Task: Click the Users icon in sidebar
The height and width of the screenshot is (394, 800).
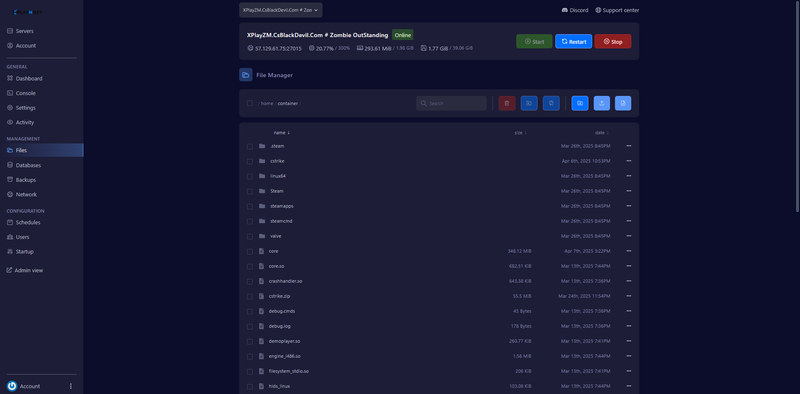Action: 10,237
